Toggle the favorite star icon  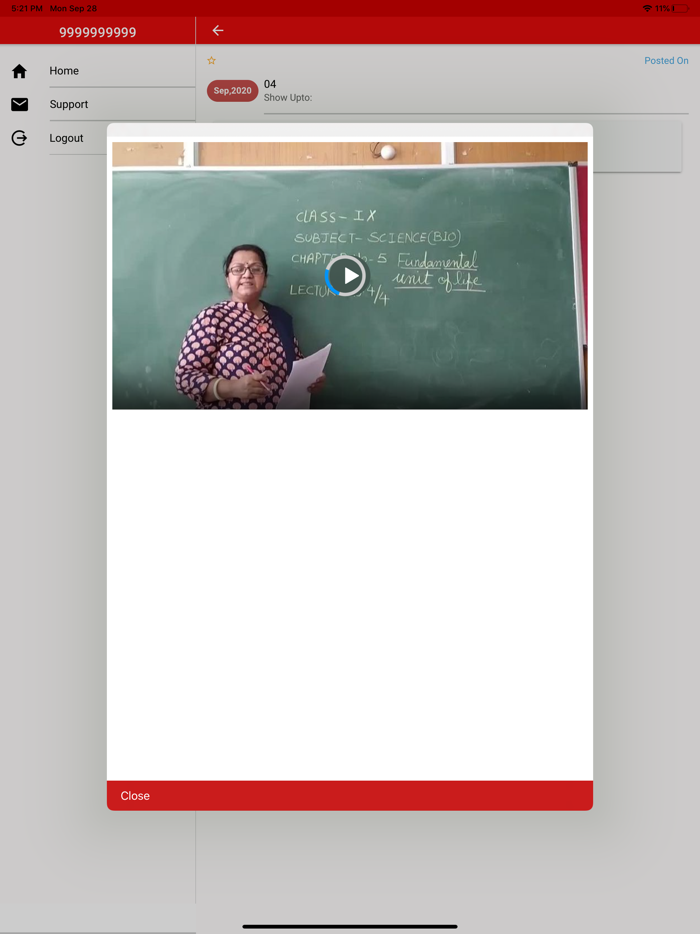(211, 61)
